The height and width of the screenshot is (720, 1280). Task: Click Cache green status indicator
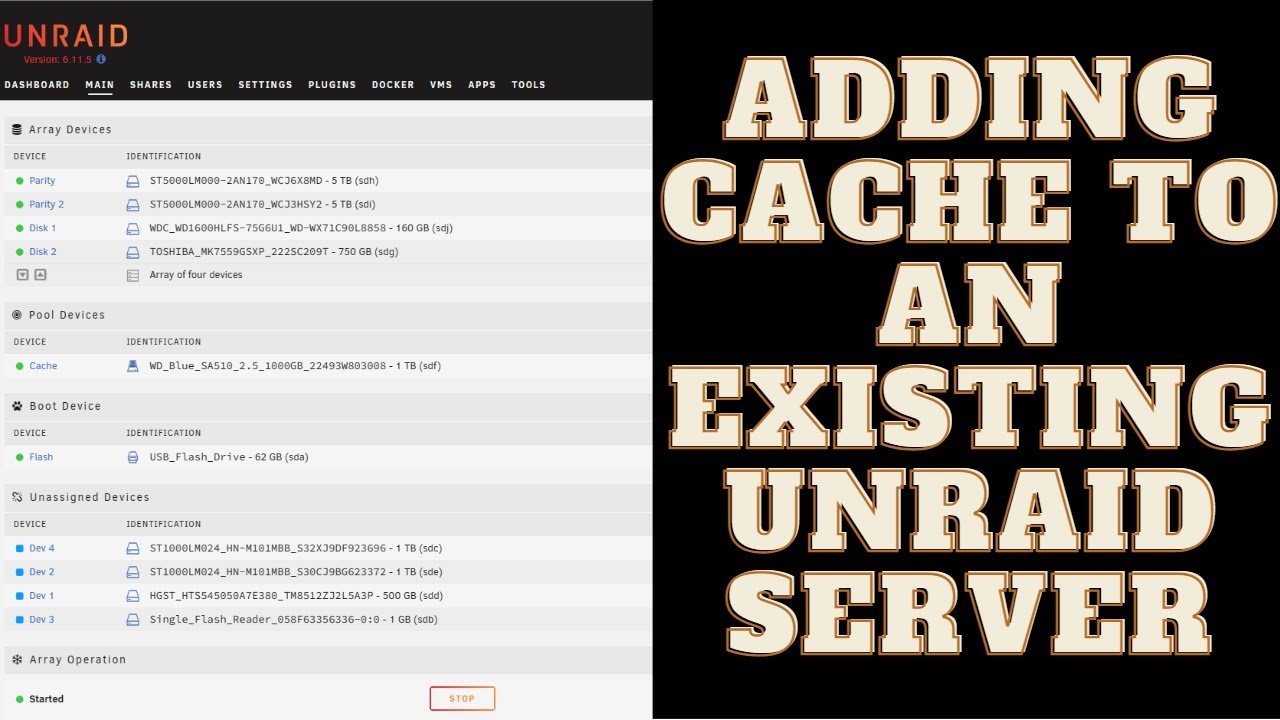click(x=19, y=366)
